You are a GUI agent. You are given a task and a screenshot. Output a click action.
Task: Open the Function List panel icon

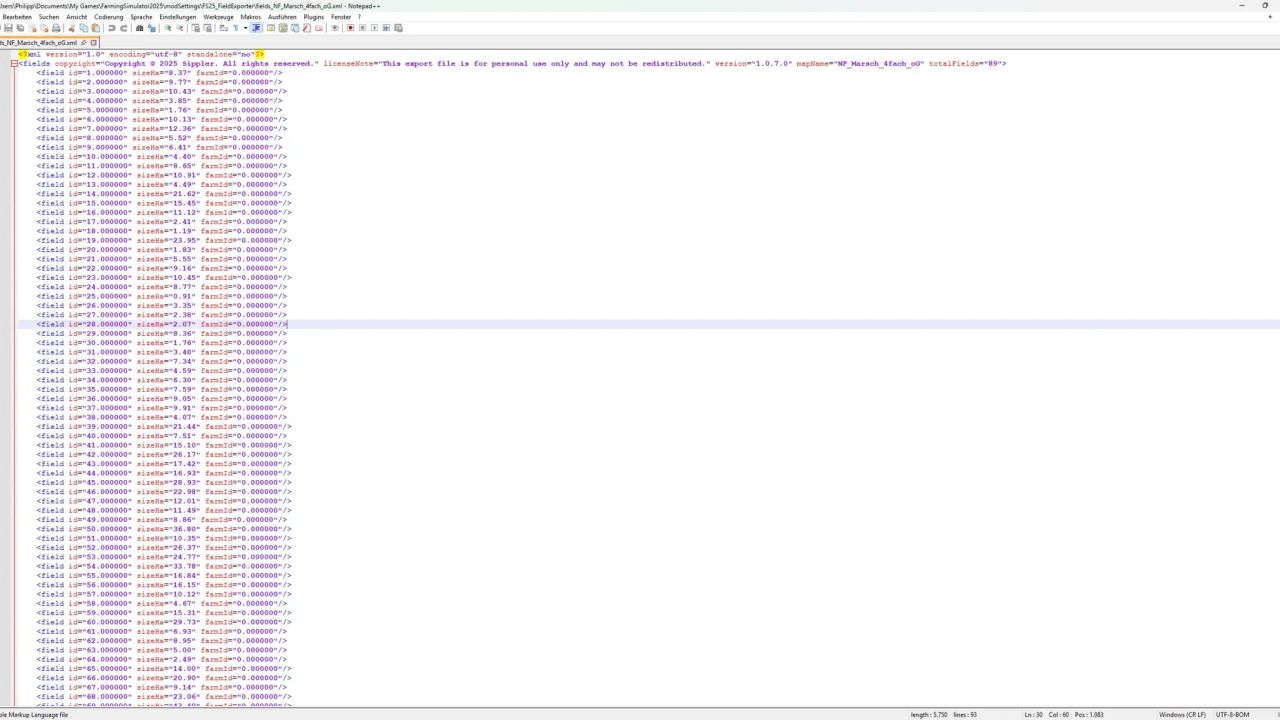(307, 28)
